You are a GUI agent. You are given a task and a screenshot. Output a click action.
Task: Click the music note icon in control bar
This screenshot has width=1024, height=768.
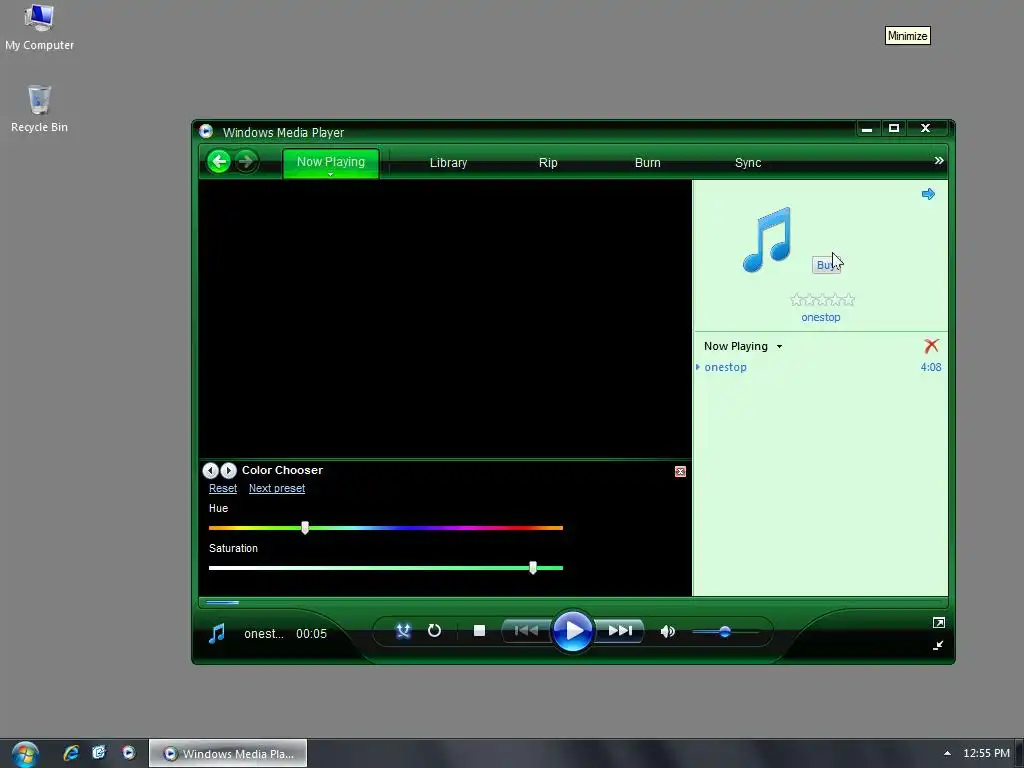217,633
